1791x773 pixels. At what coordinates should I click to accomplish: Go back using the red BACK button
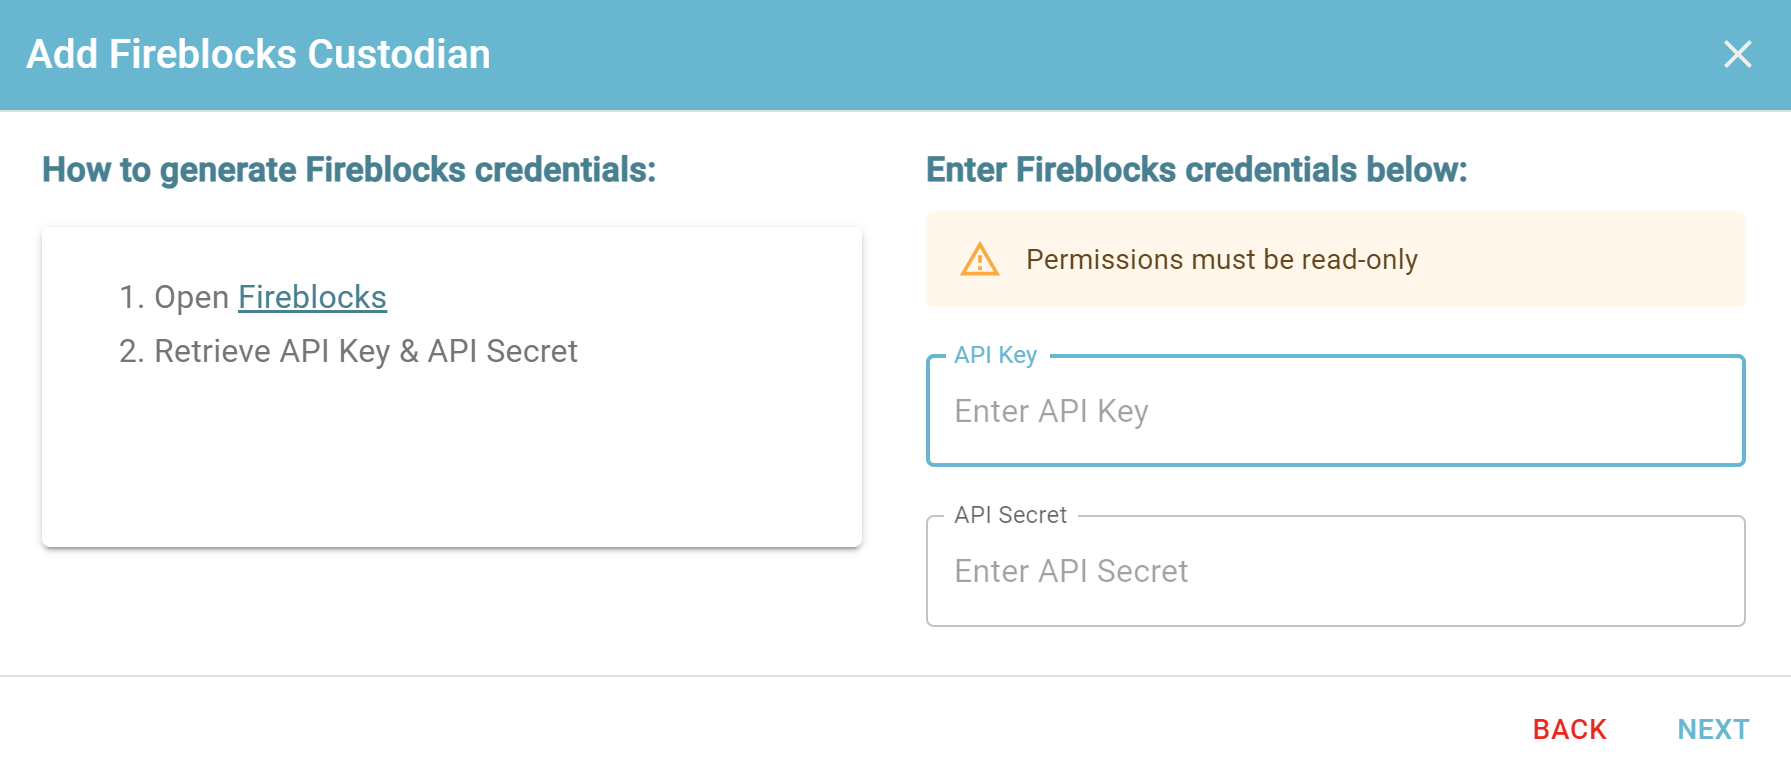click(x=1569, y=729)
